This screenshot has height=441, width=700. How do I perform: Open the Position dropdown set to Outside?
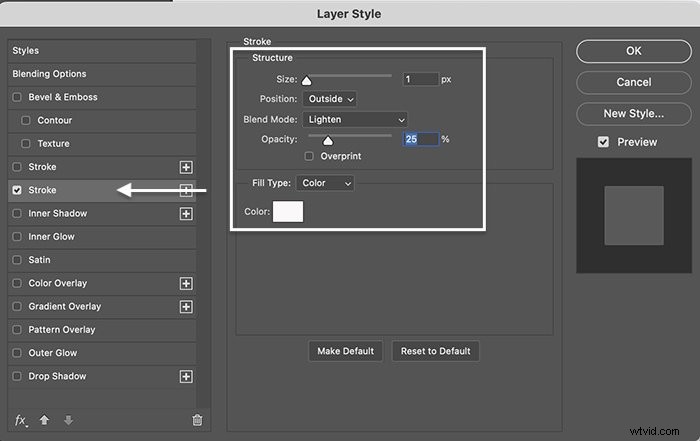[329, 99]
